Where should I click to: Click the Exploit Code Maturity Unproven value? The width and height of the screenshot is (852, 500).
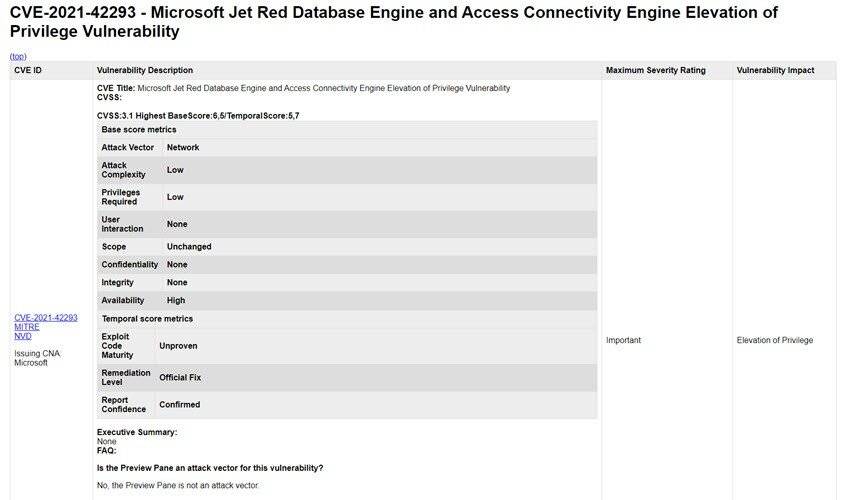(178, 345)
